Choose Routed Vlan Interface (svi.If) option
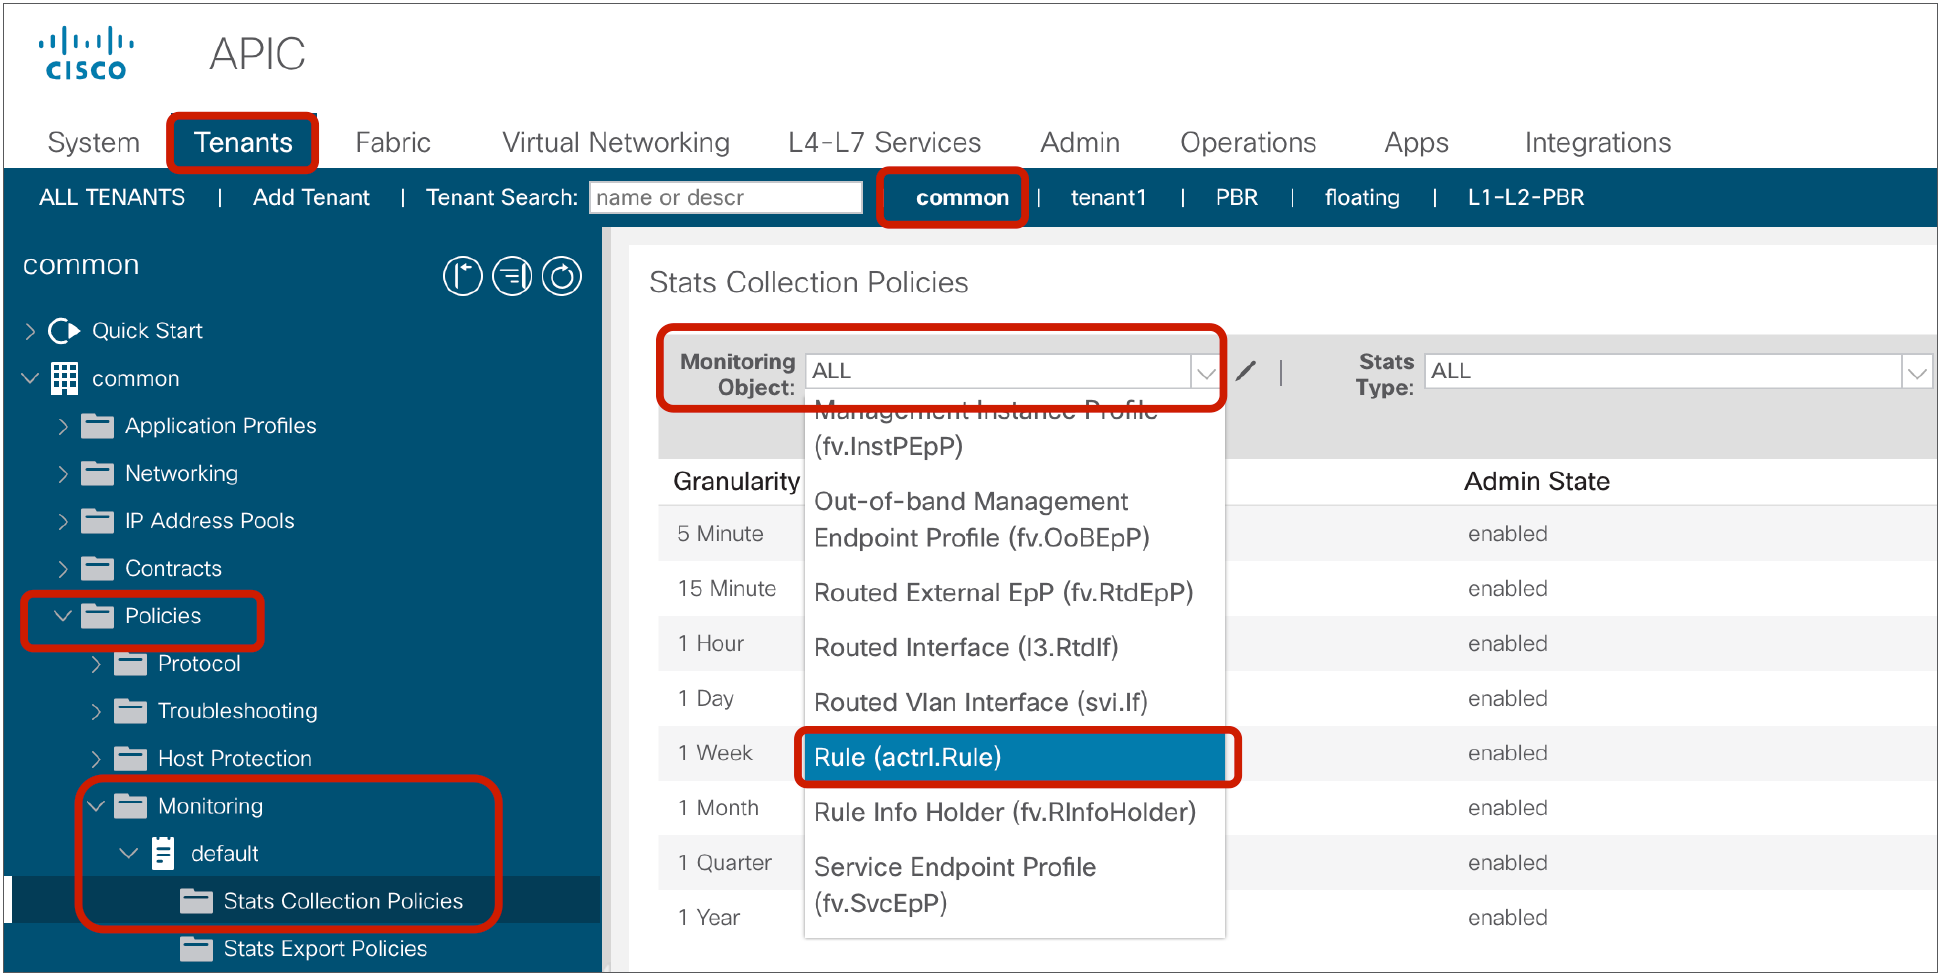This screenshot has width=1941, height=976. 1014,703
